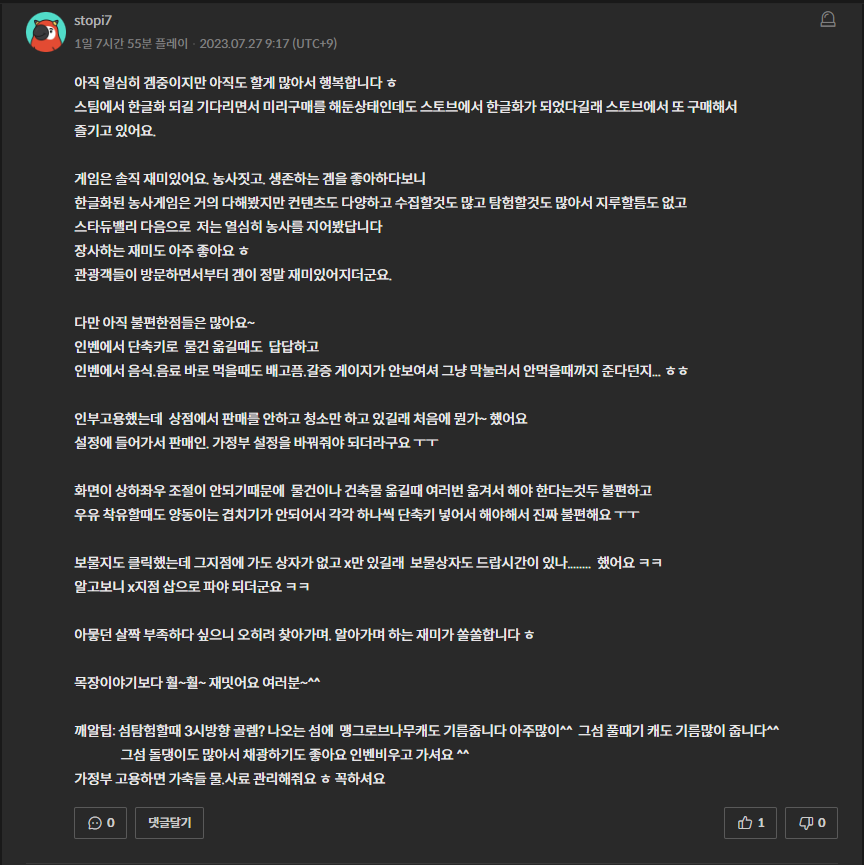Click the line starting 스팀에서 한글화 되길
Viewport: 864px width, 865px height.
coord(406,106)
